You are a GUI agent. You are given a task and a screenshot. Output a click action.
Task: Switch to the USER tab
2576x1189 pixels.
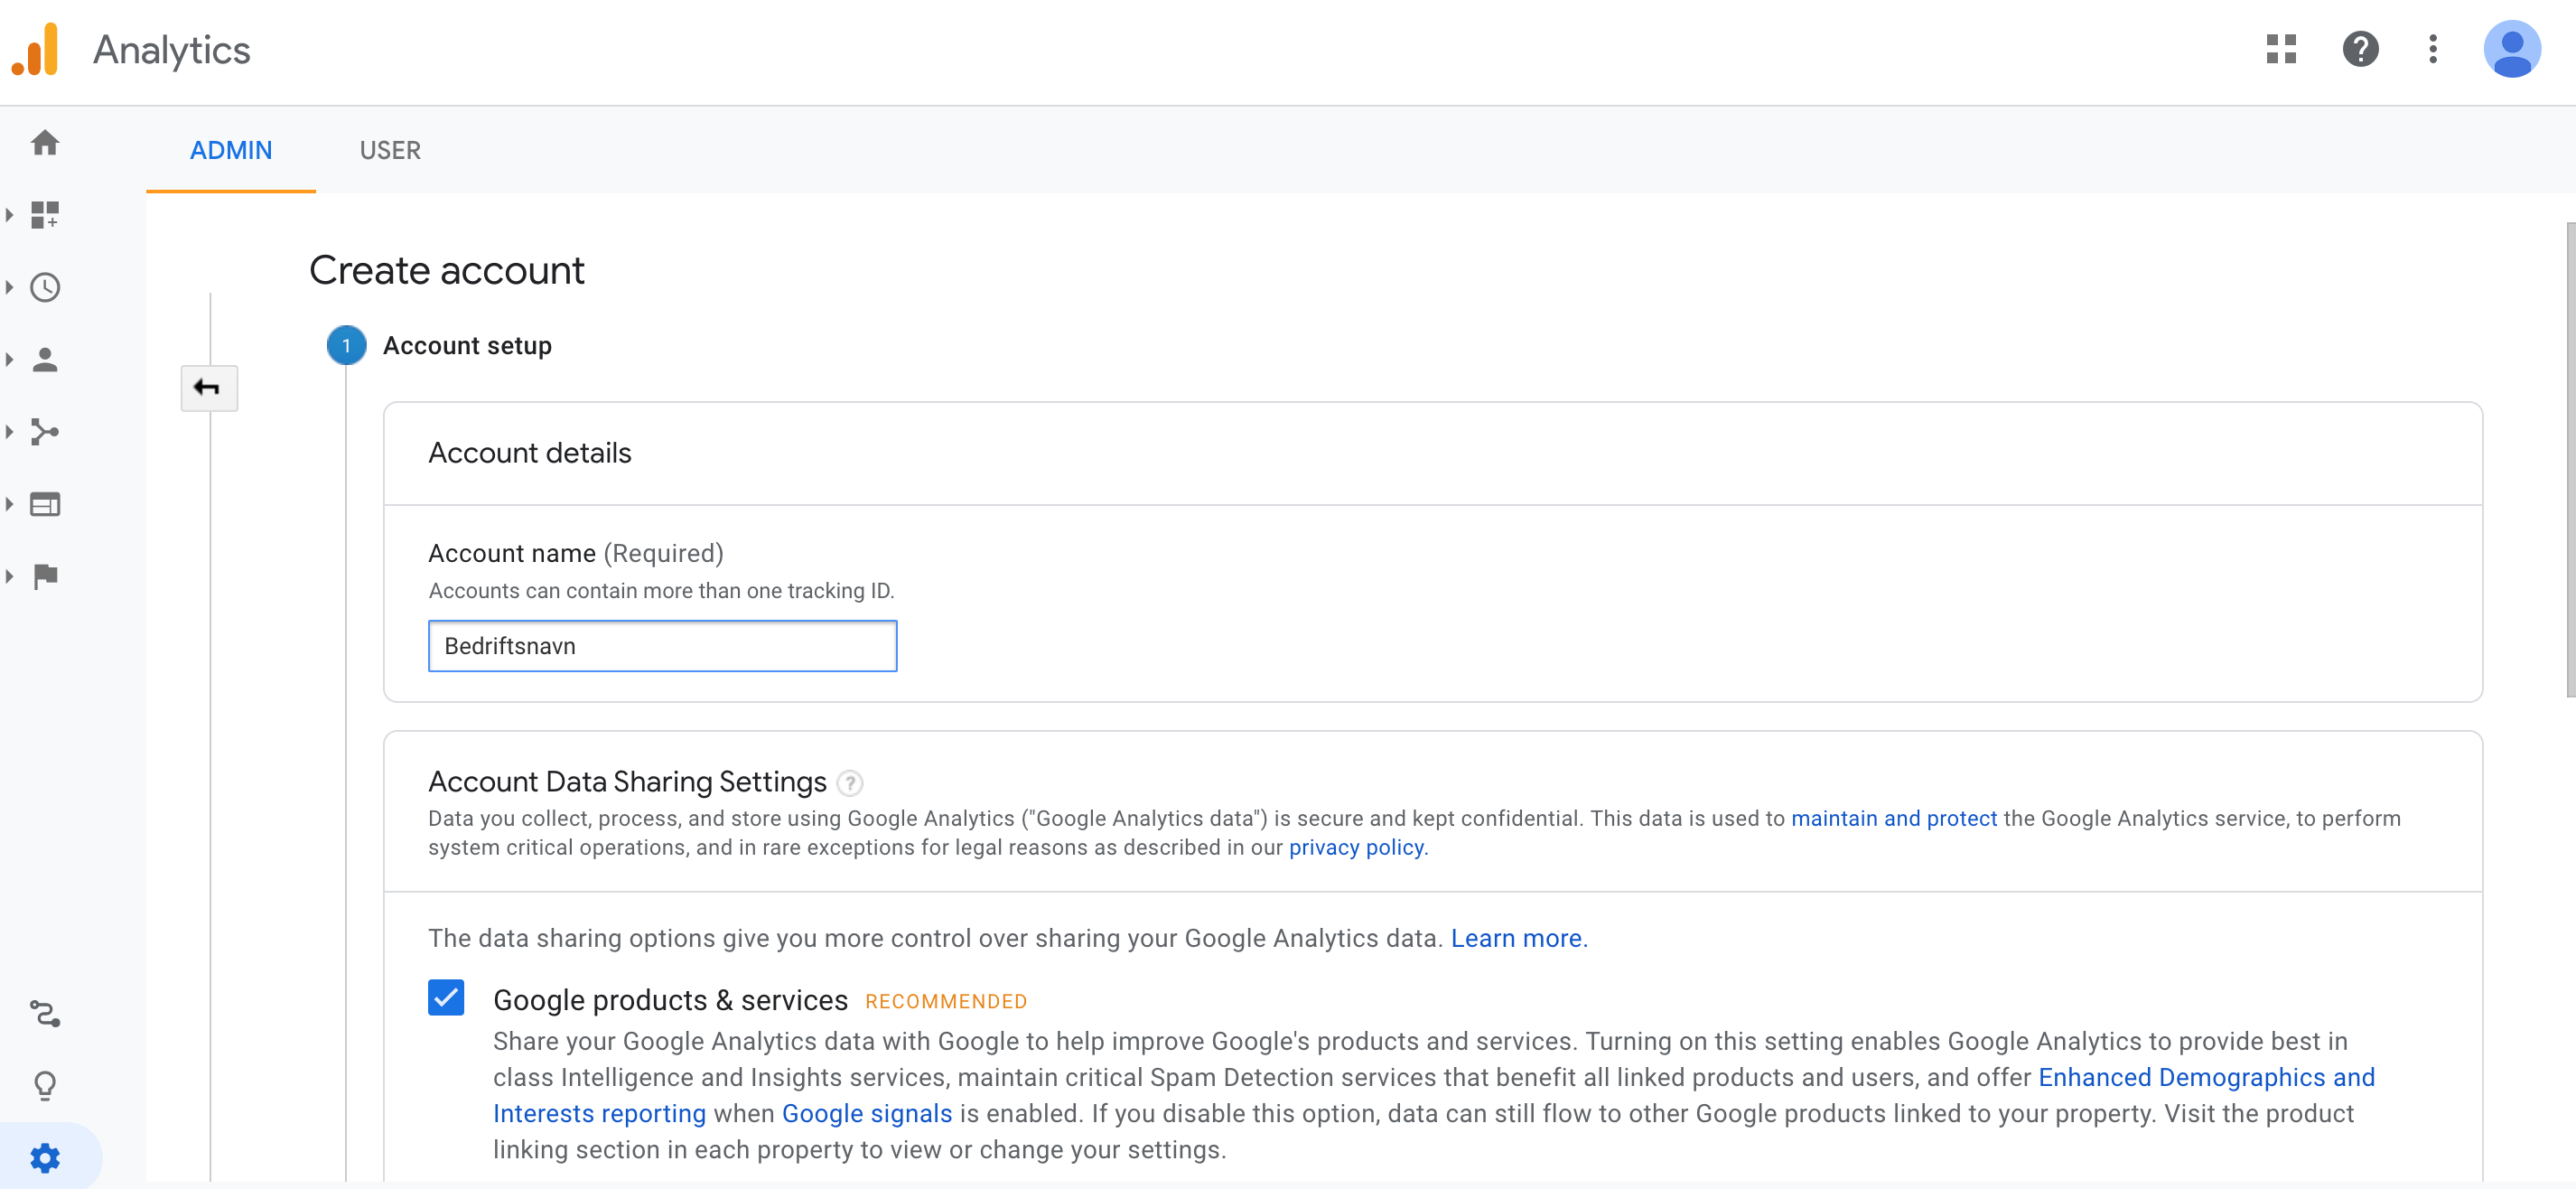[x=390, y=150]
